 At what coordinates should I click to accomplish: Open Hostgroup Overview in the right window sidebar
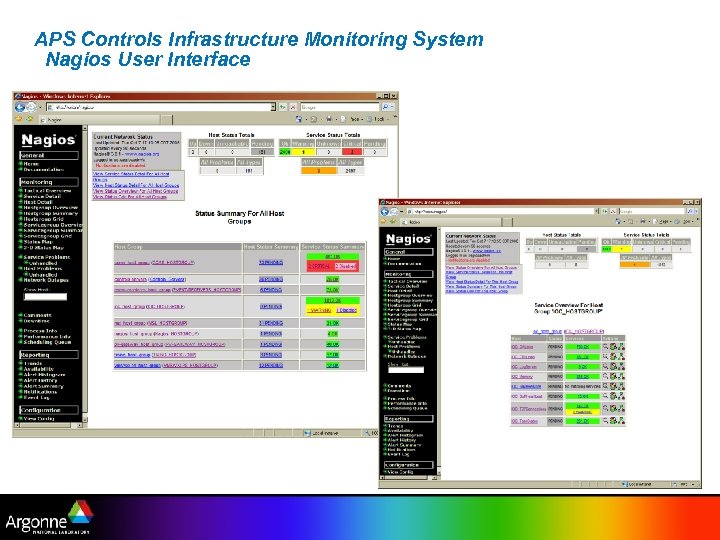410,296
